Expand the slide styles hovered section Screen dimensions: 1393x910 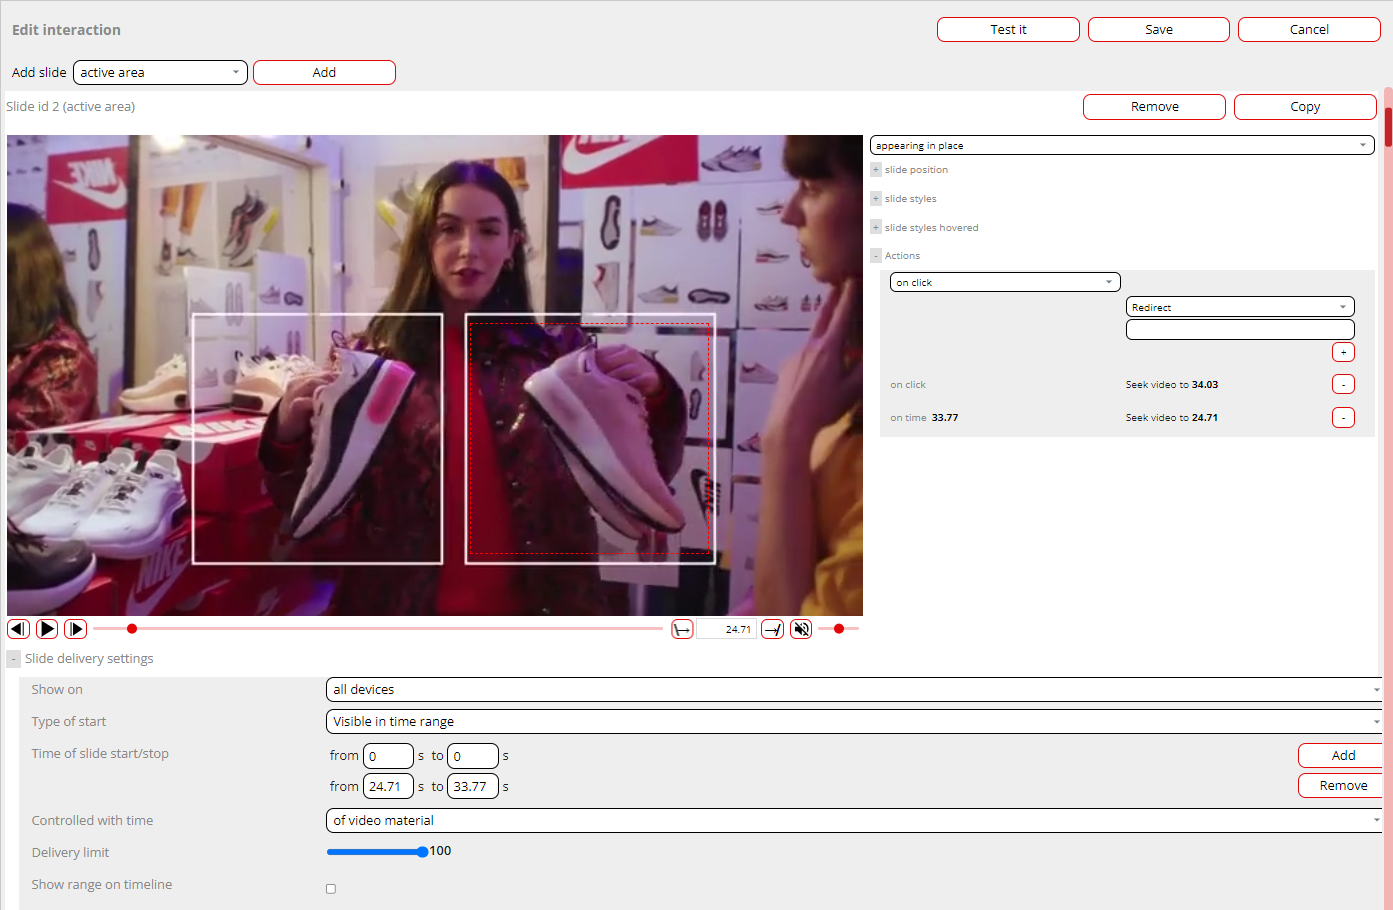click(x=876, y=228)
